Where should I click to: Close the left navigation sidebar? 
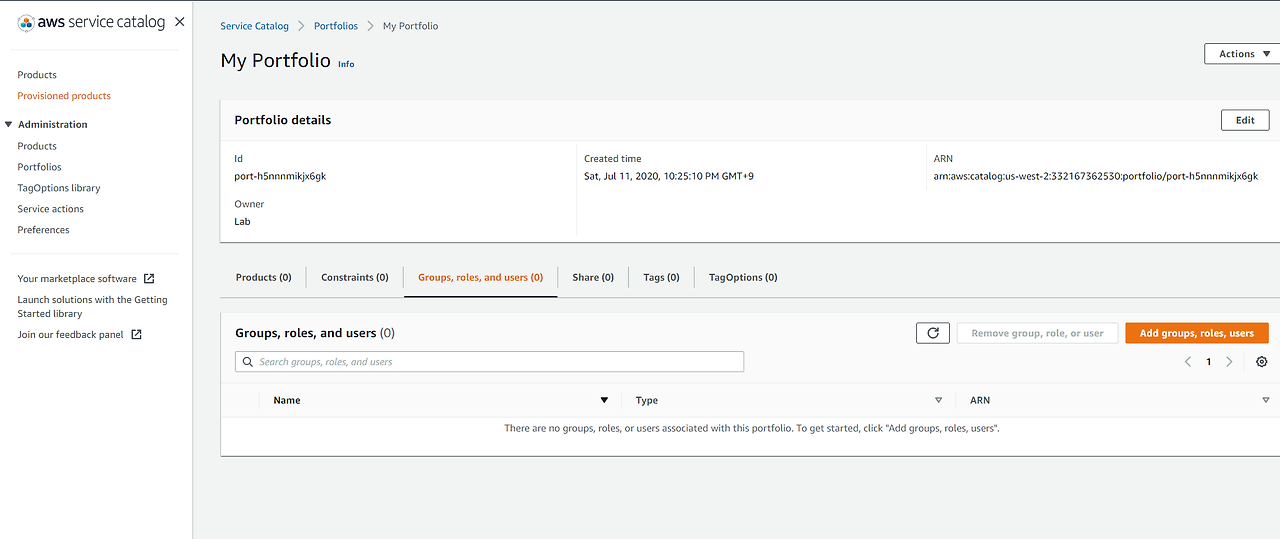[179, 22]
